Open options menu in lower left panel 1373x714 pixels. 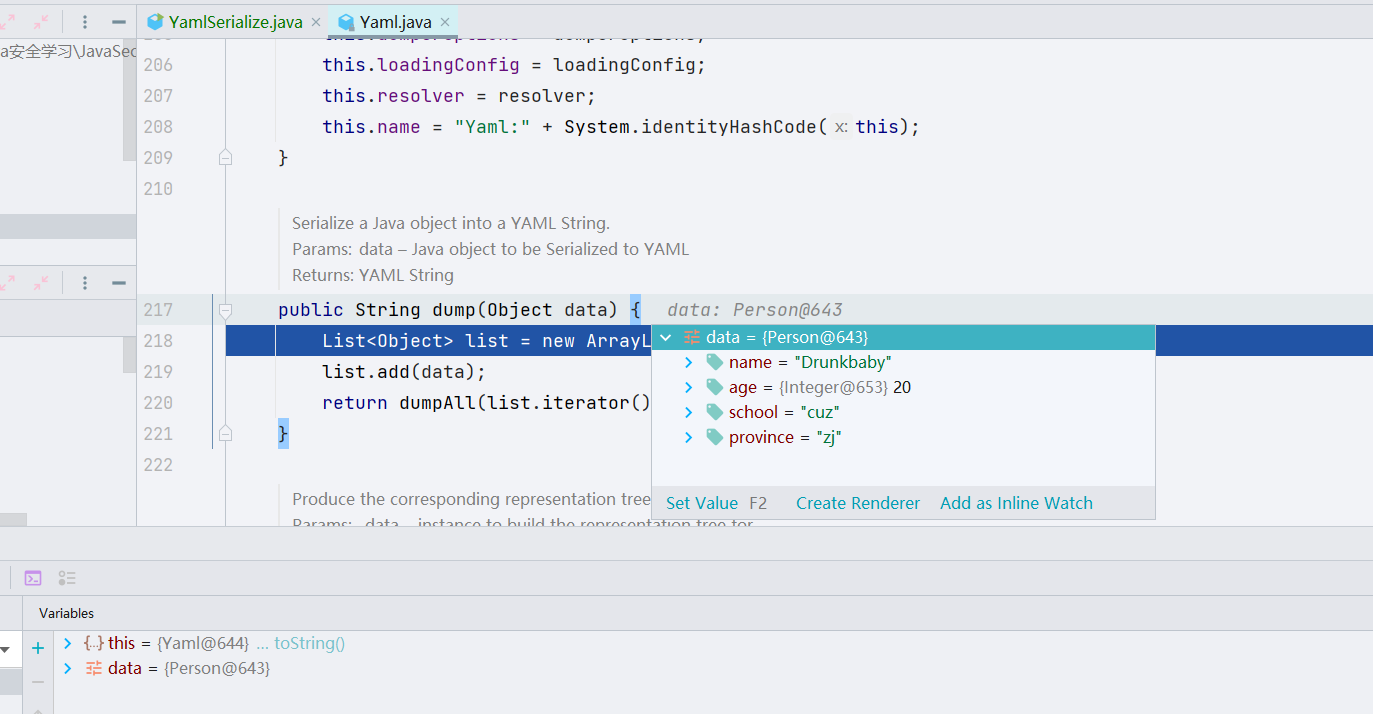pos(85,283)
